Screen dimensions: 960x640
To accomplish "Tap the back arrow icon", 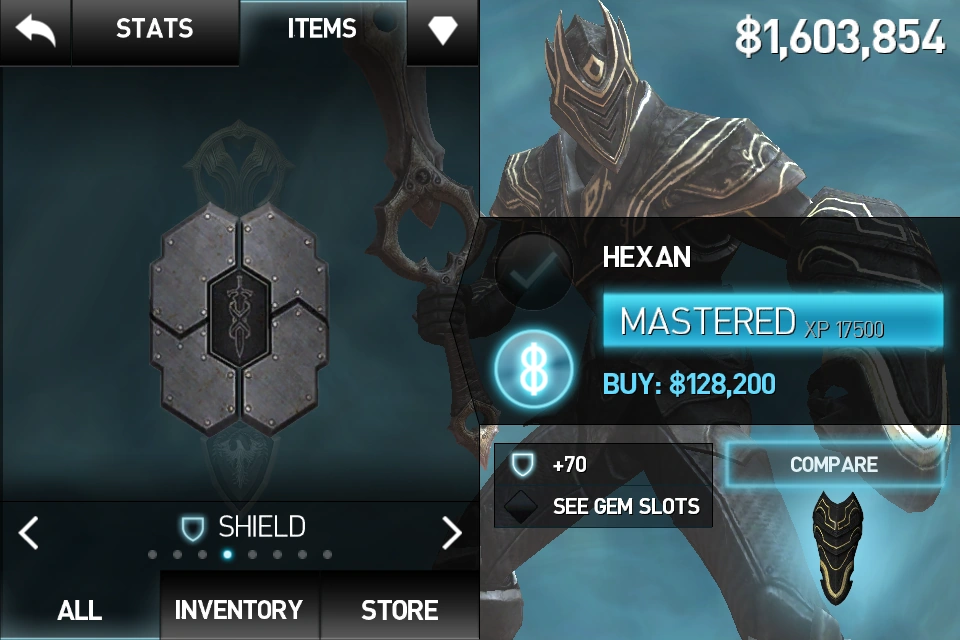I will [36, 31].
